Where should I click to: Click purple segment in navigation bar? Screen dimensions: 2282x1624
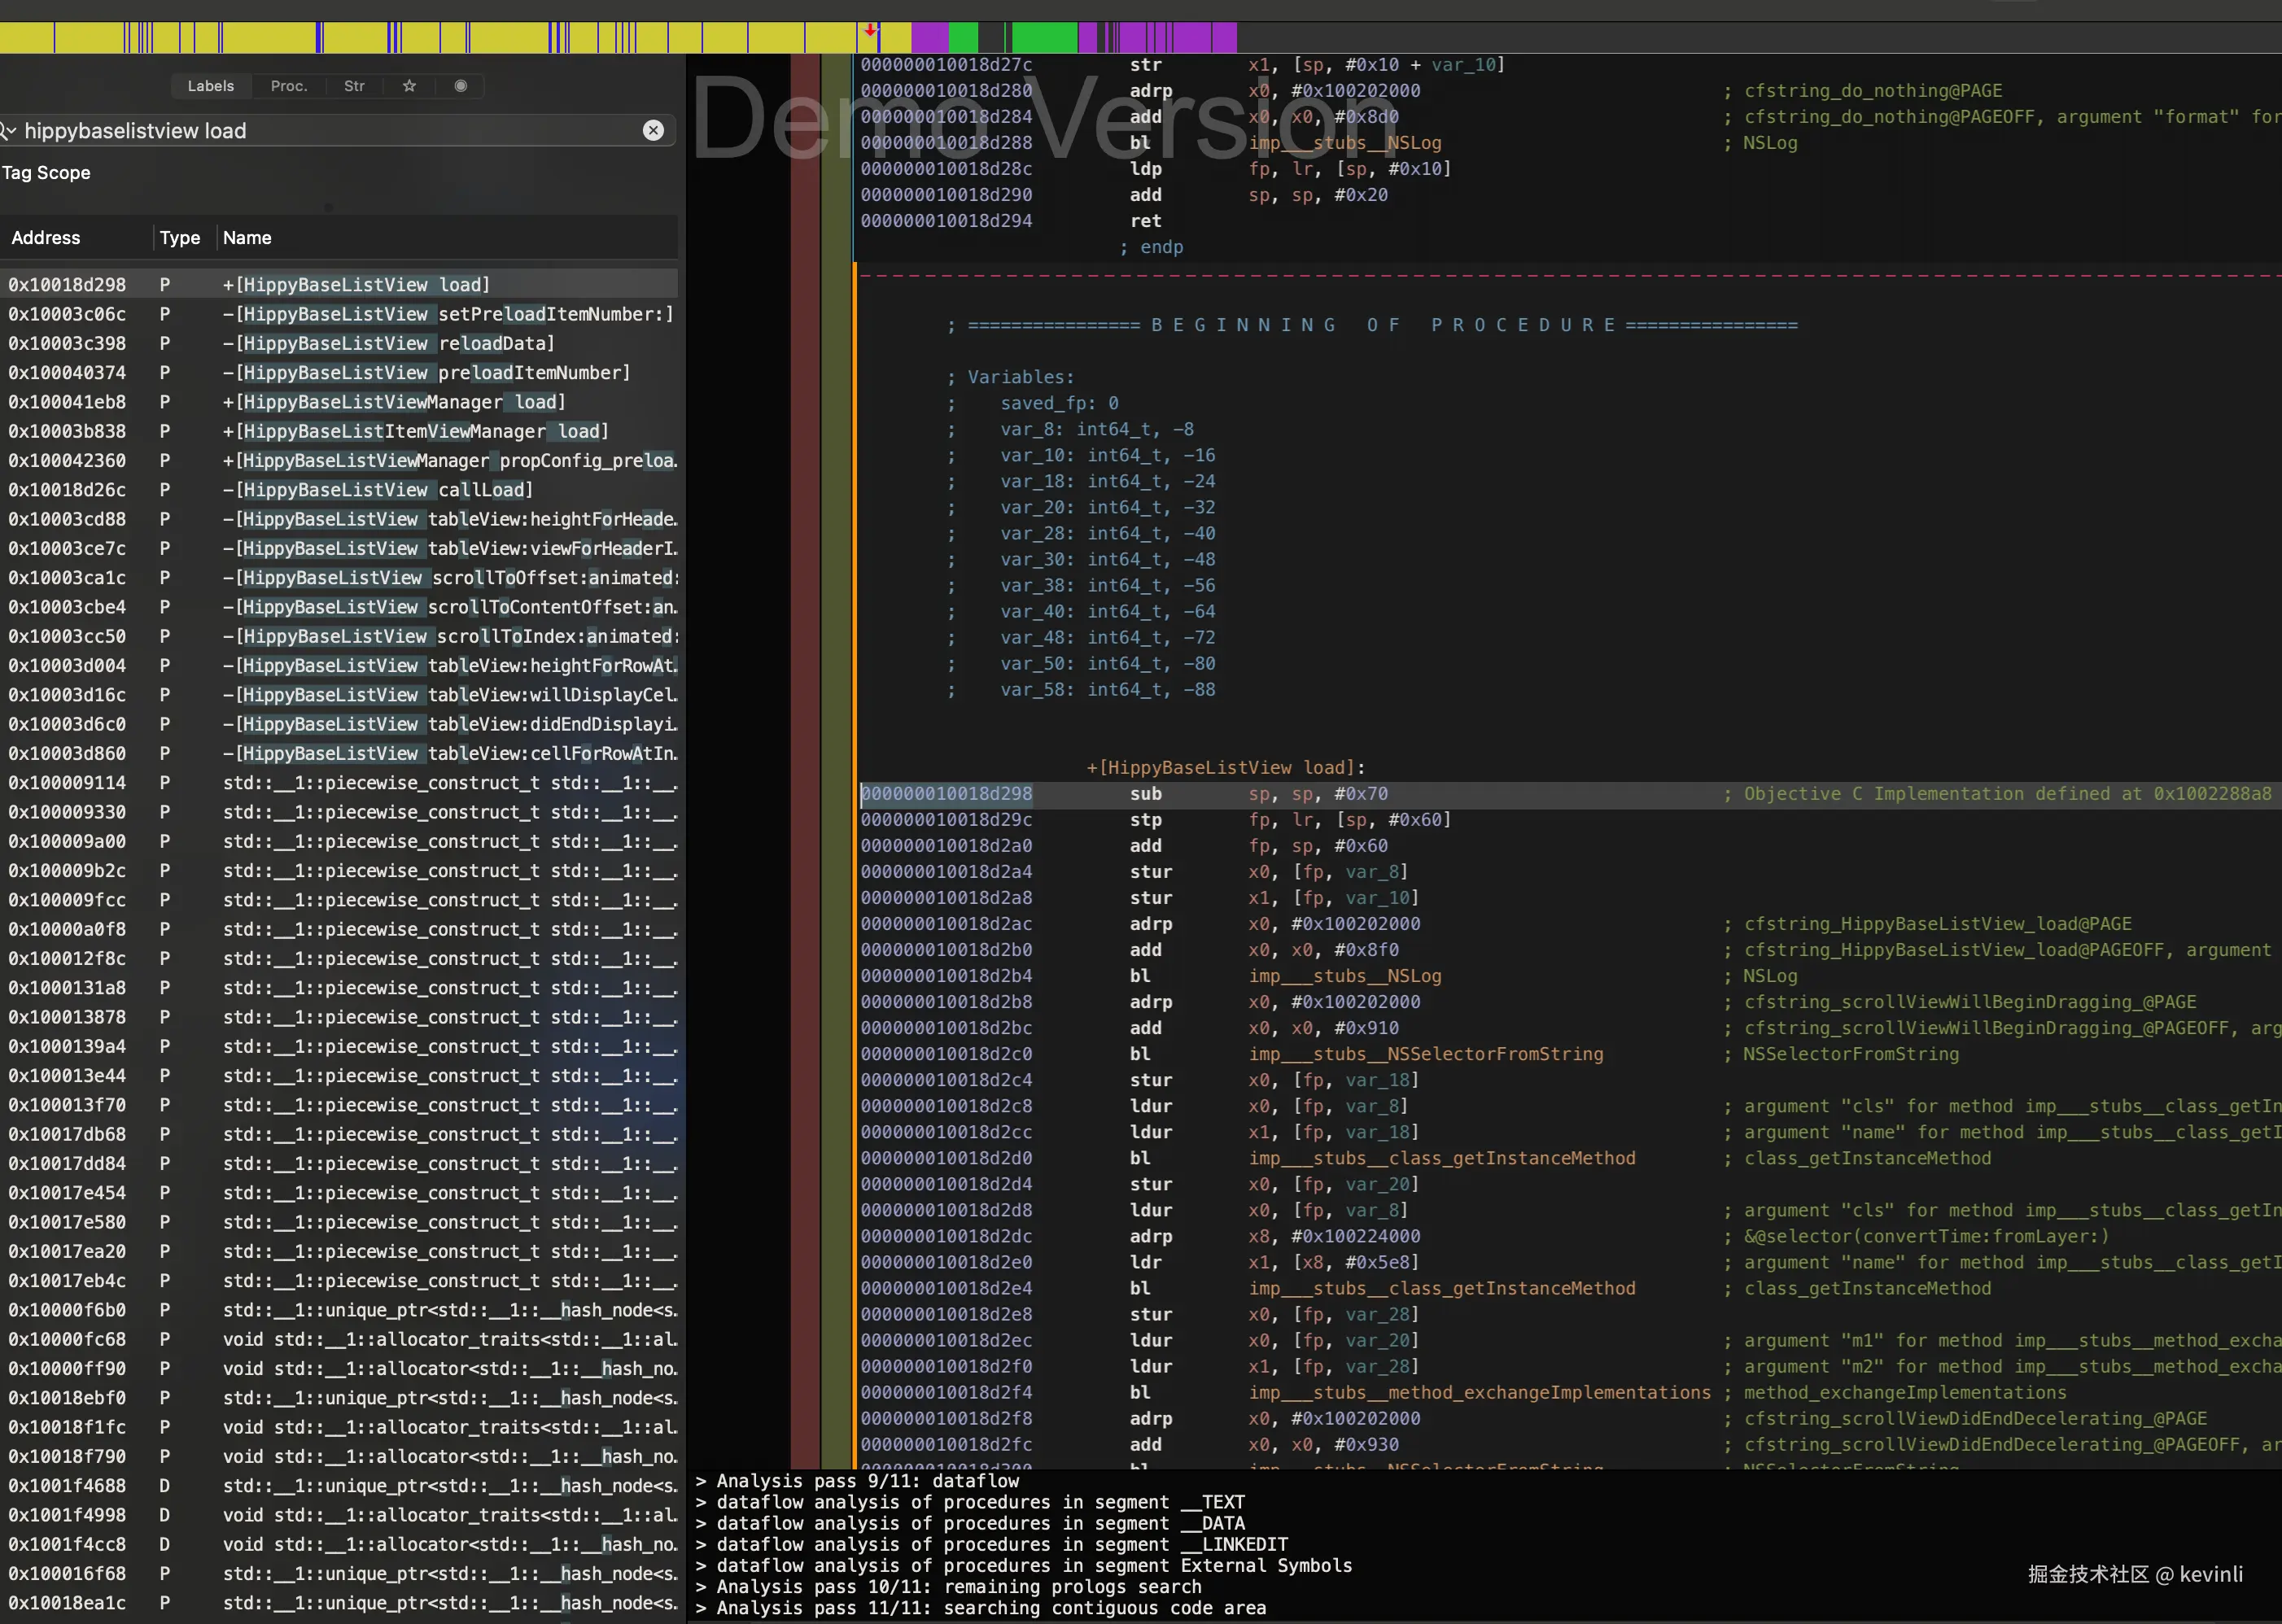[x=929, y=38]
